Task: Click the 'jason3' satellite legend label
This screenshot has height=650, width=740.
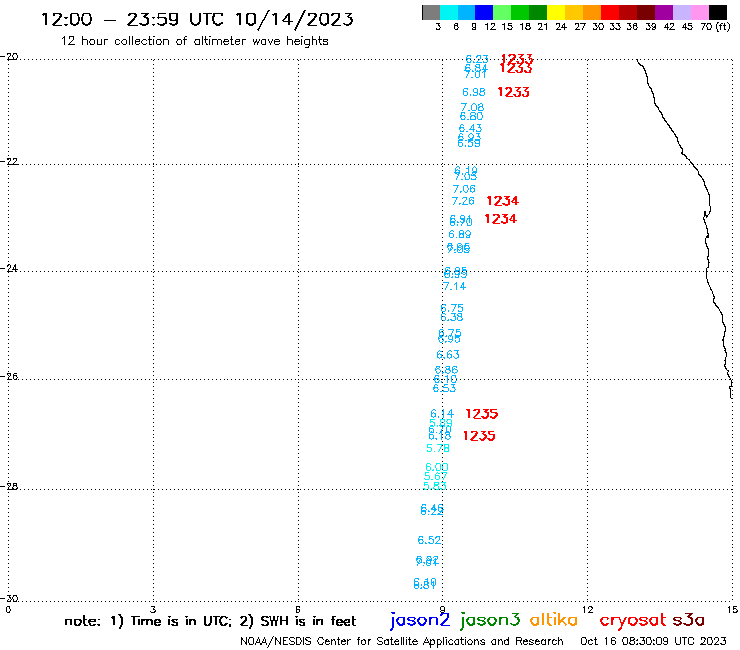Action: [490, 620]
